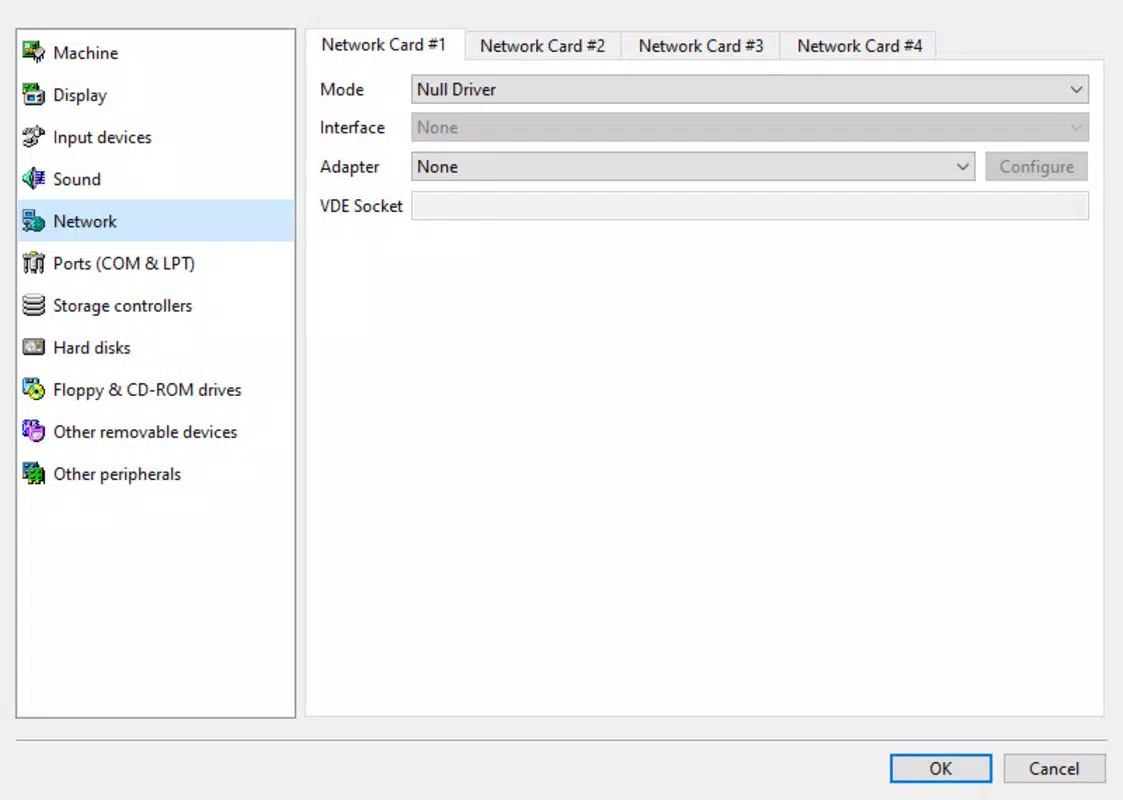Click the Display category icon

pos(34,95)
